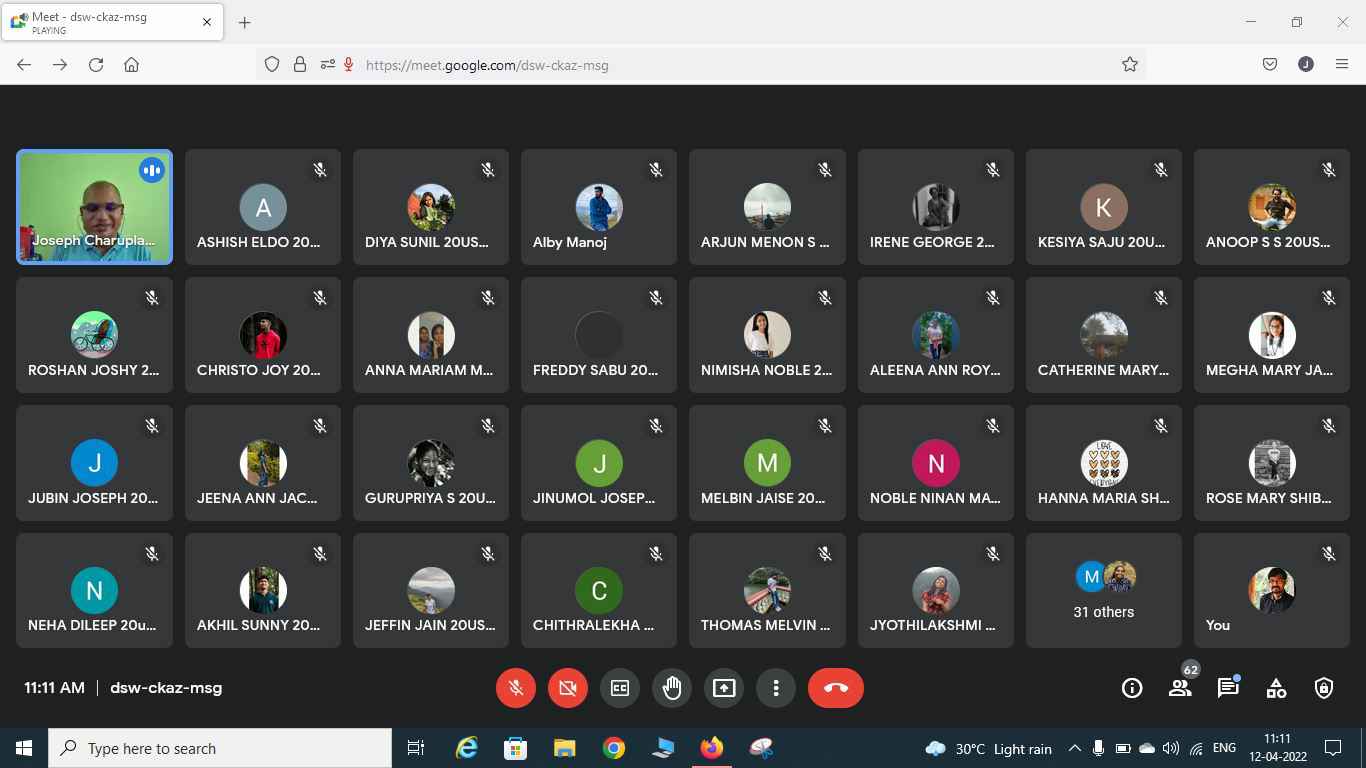This screenshot has width=1366, height=768.
Task: Open the activities icon
Action: tap(1276, 688)
